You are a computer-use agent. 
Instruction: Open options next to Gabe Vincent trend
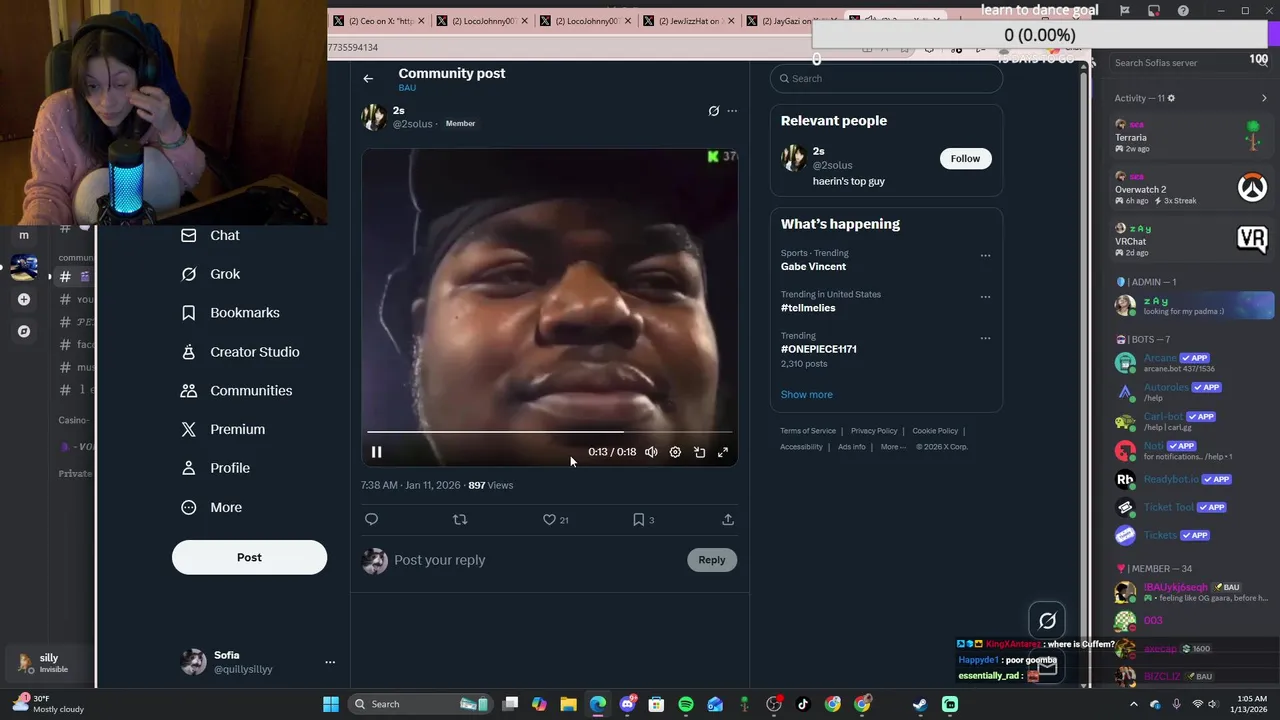click(x=985, y=255)
